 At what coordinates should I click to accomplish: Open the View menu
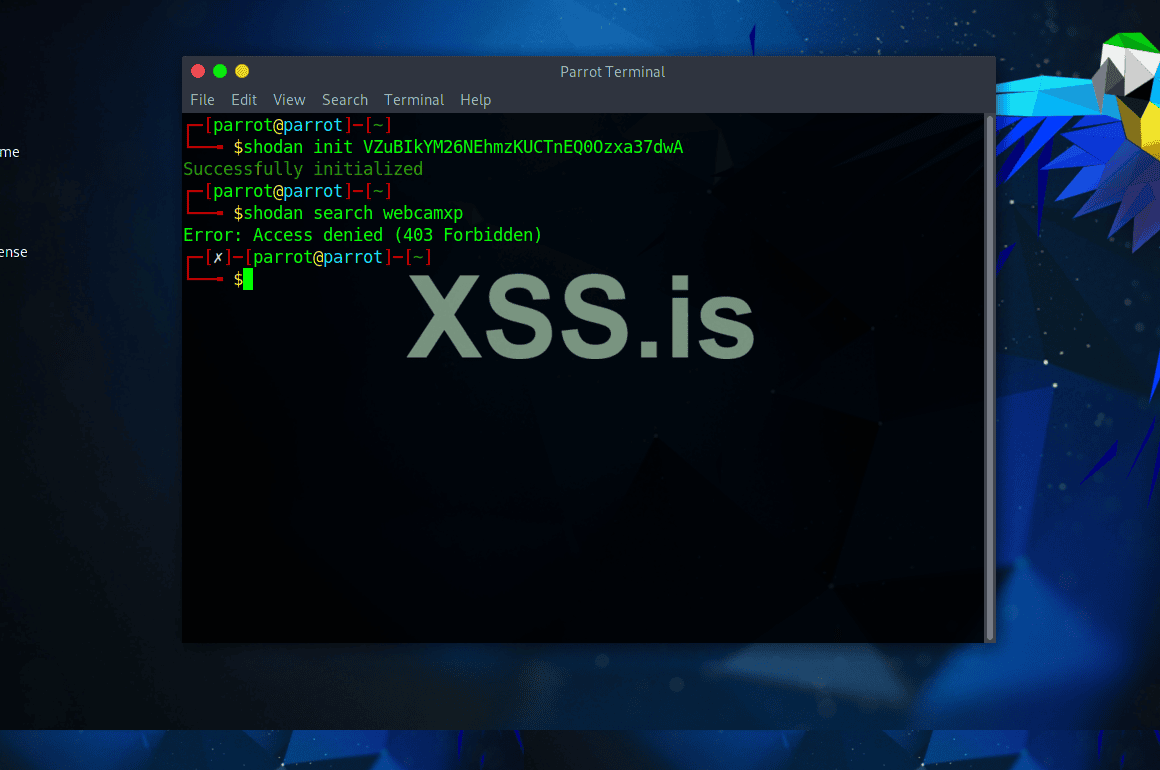[x=289, y=100]
